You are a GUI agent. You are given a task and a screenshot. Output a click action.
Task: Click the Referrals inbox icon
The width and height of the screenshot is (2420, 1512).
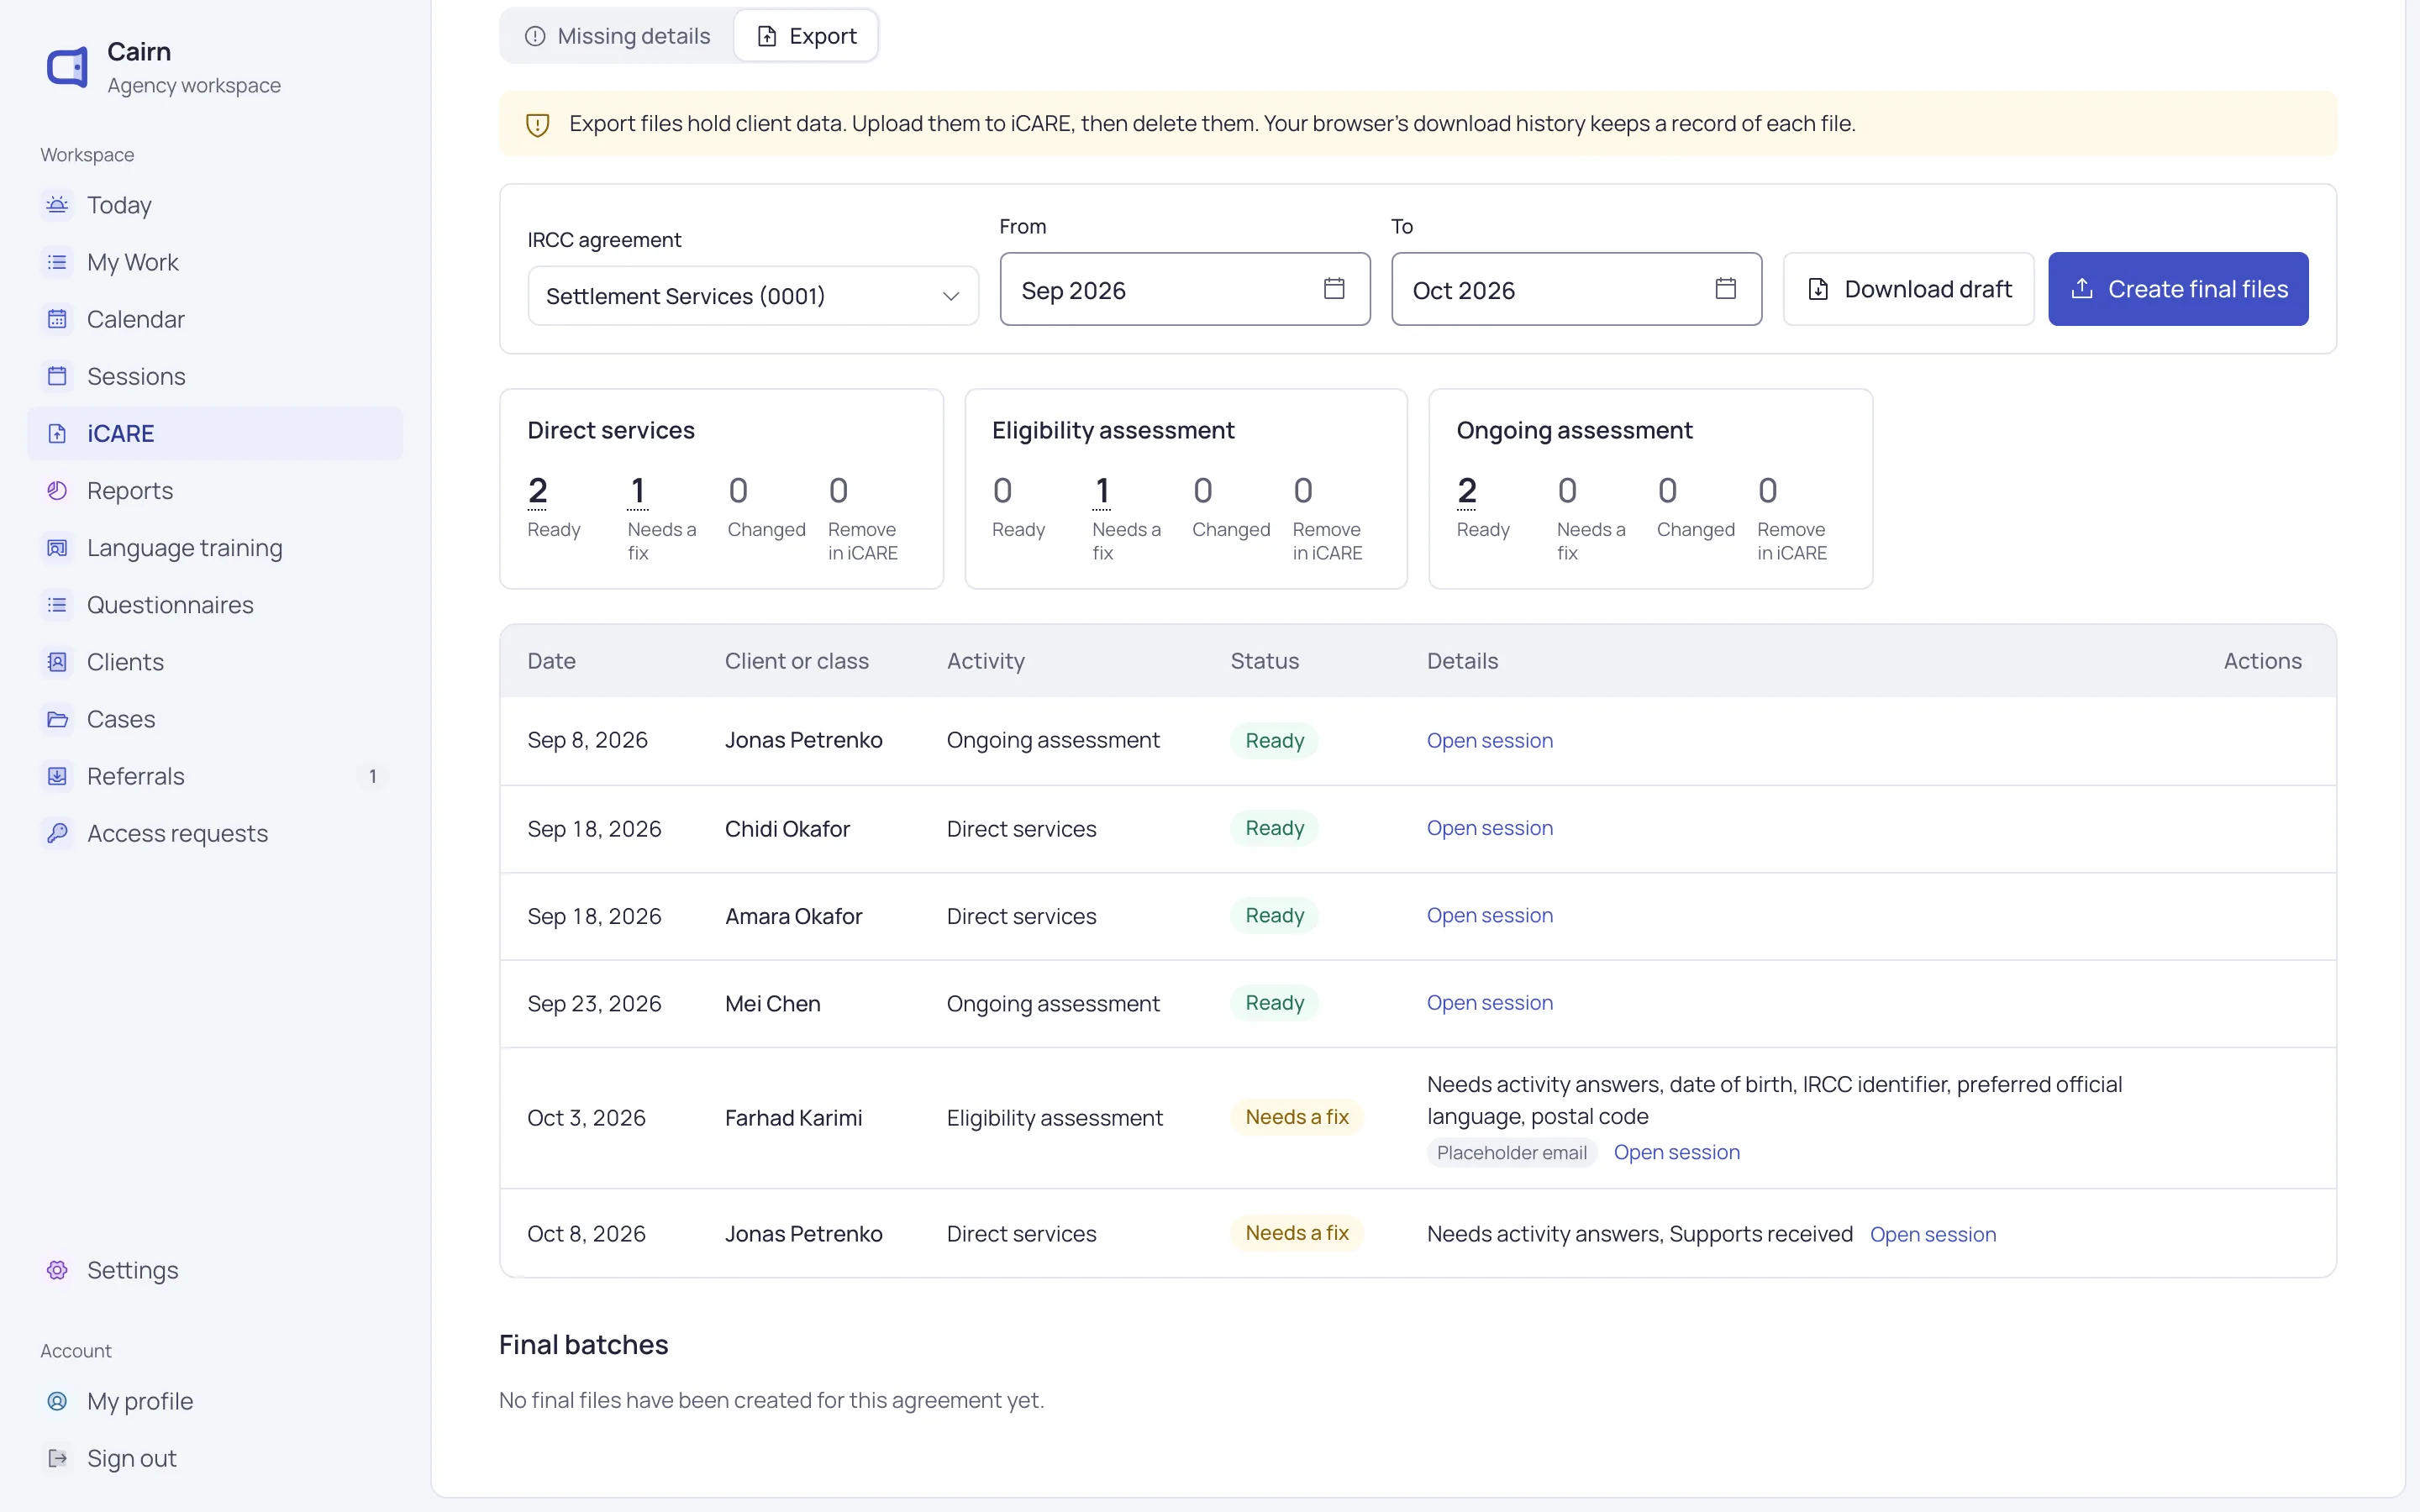click(57, 775)
